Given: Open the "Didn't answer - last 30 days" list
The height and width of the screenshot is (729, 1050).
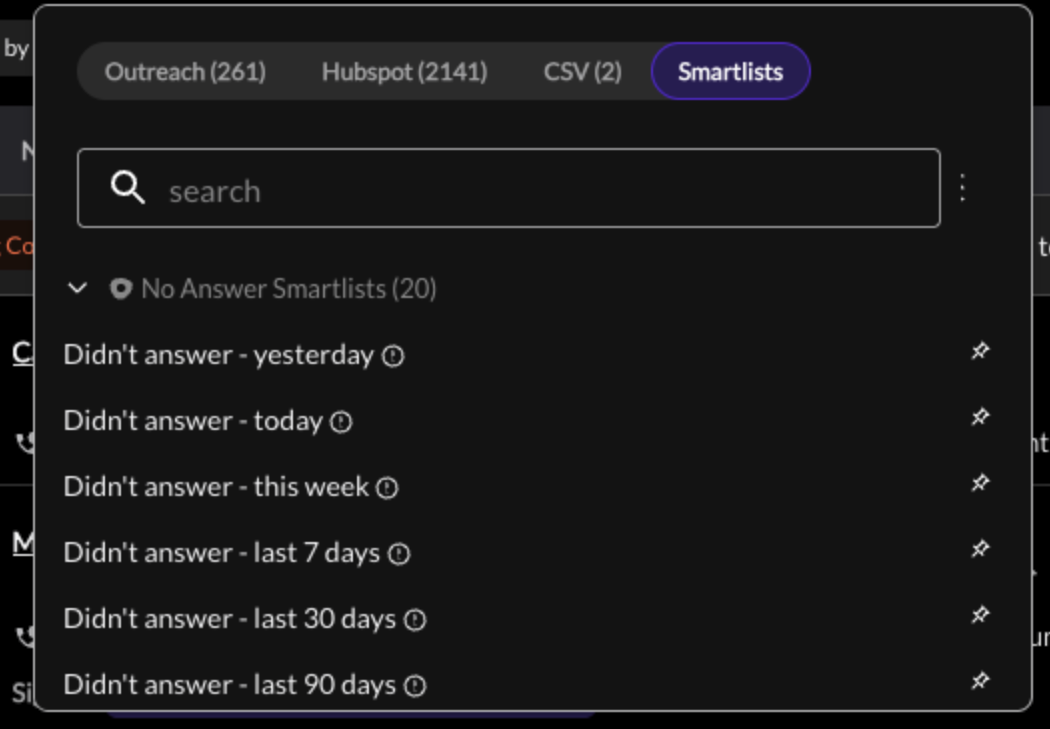Looking at the screenshot, I should (x=230, y=619).
